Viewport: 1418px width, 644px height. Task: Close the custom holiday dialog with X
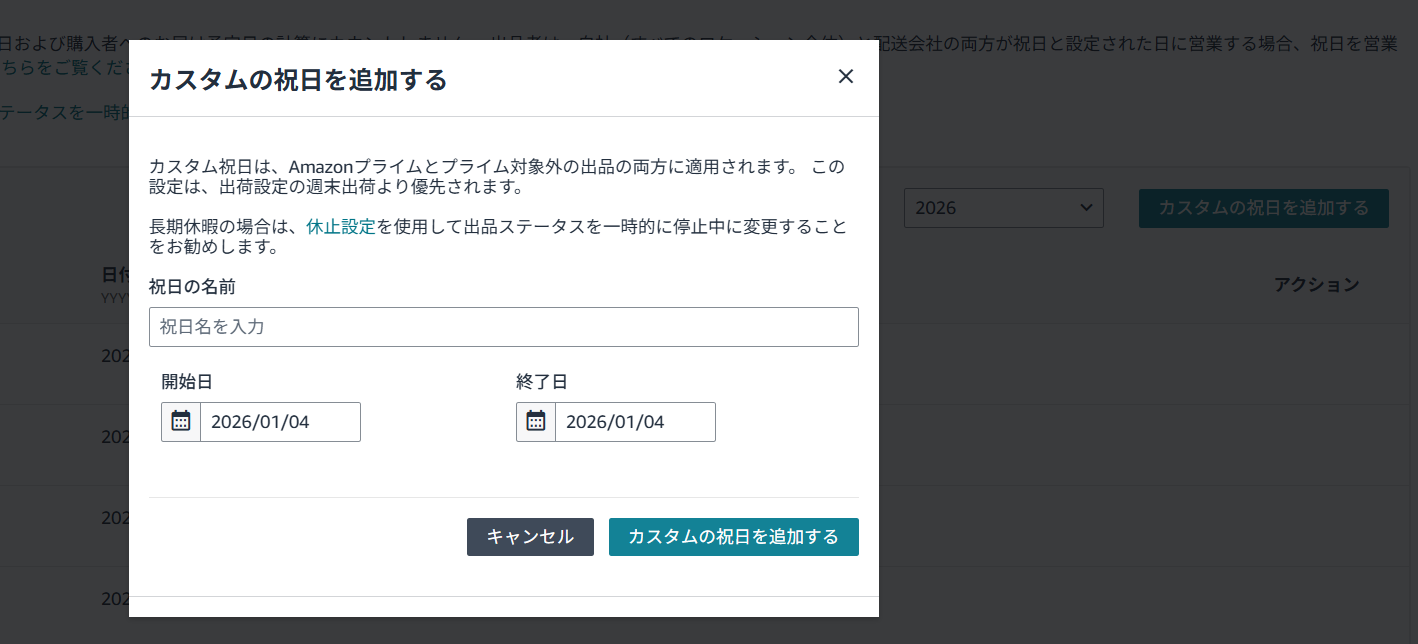[x=845, y=77]
